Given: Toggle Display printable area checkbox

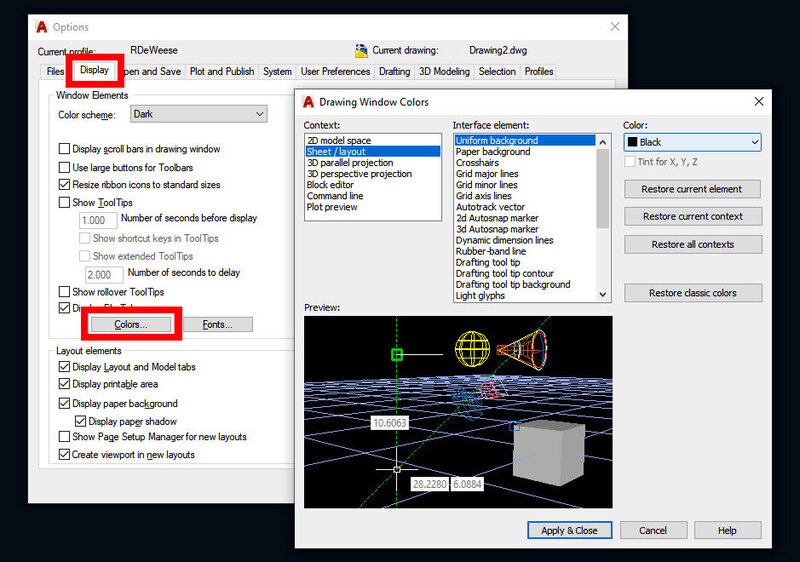Looking at the screenshot, I should (64, 384).
